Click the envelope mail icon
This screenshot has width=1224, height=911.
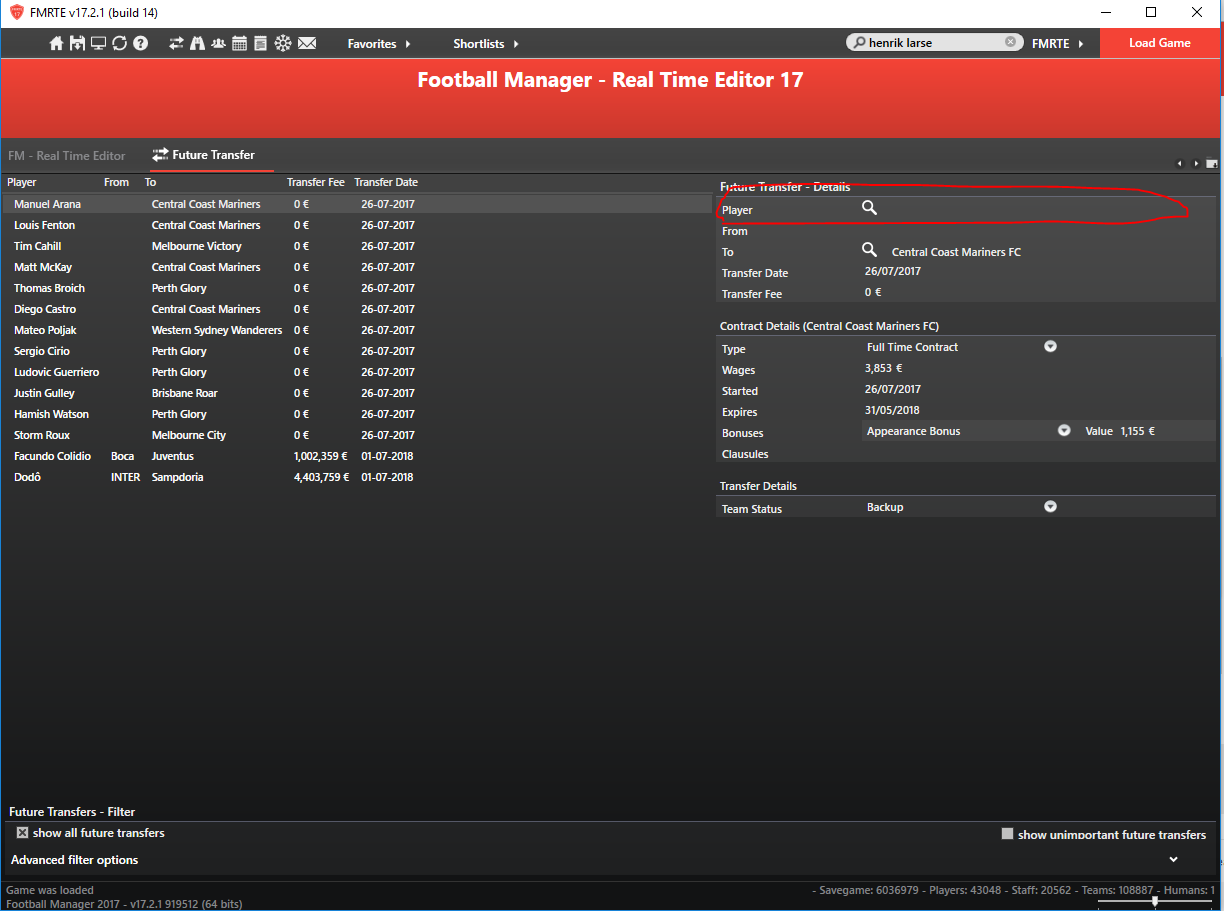(x=307, y=44)
